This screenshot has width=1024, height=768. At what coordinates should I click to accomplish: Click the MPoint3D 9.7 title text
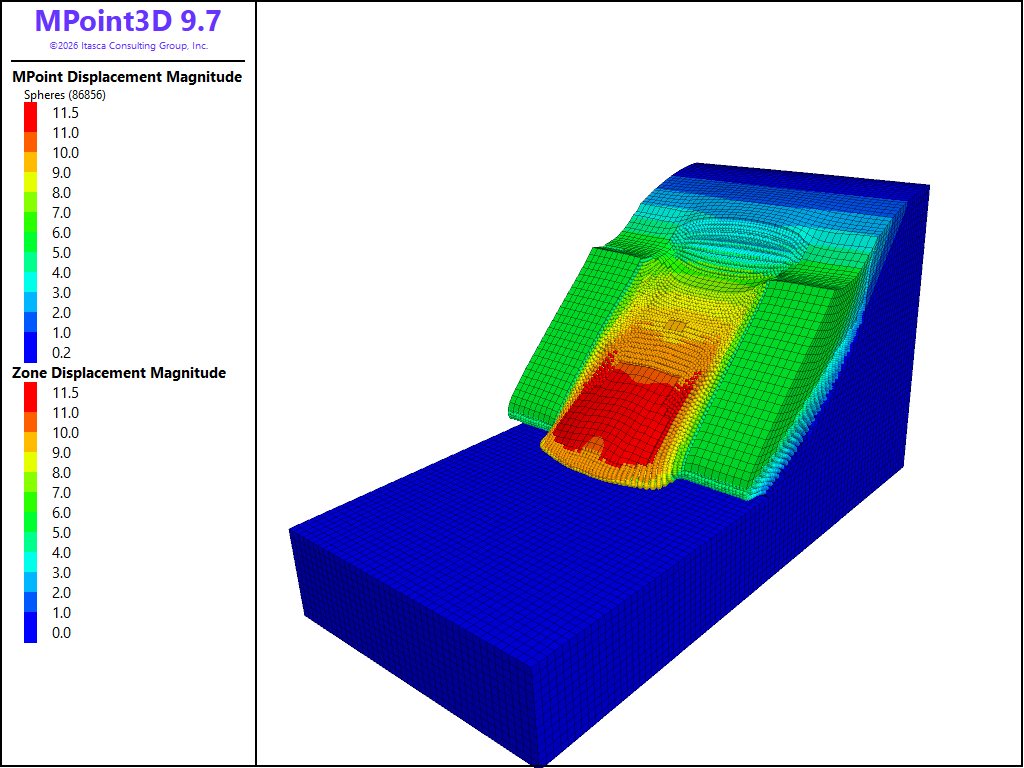pos(128,21)
